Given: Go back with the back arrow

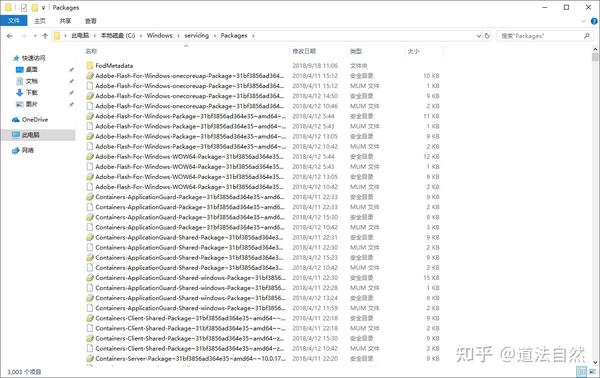Looking at the screenshot, I should (x=10, y=36).
